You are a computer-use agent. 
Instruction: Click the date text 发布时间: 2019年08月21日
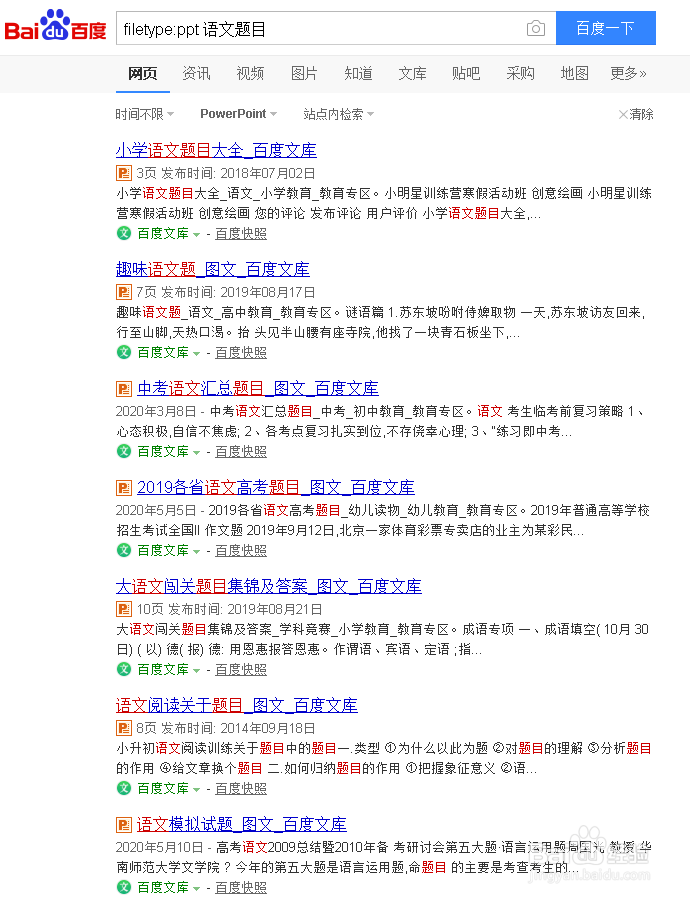[x=245, y=609]
